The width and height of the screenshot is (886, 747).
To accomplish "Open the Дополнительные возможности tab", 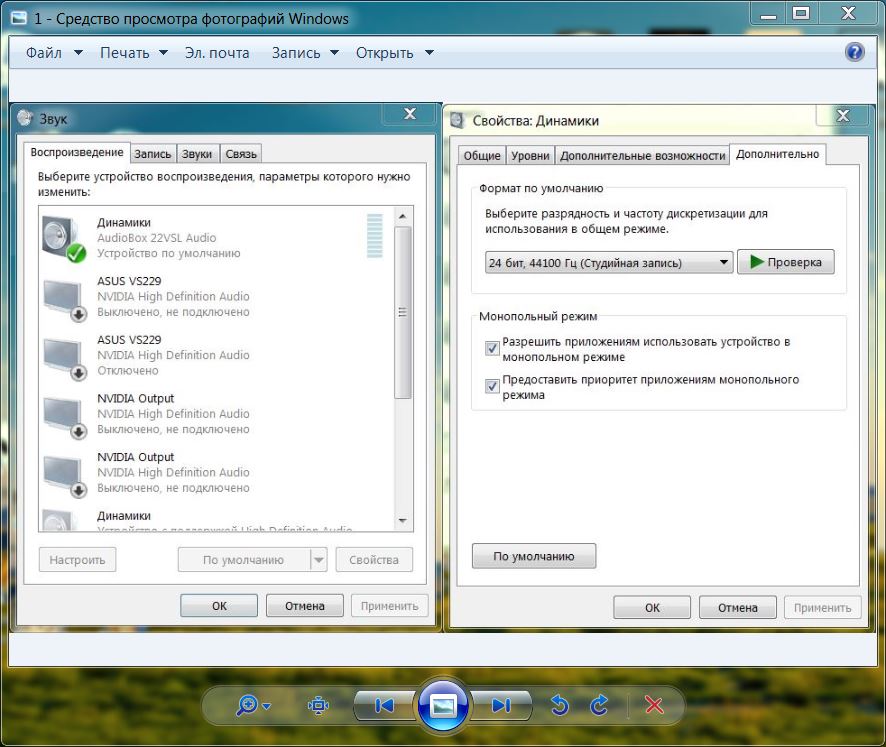I will (642, 155).
